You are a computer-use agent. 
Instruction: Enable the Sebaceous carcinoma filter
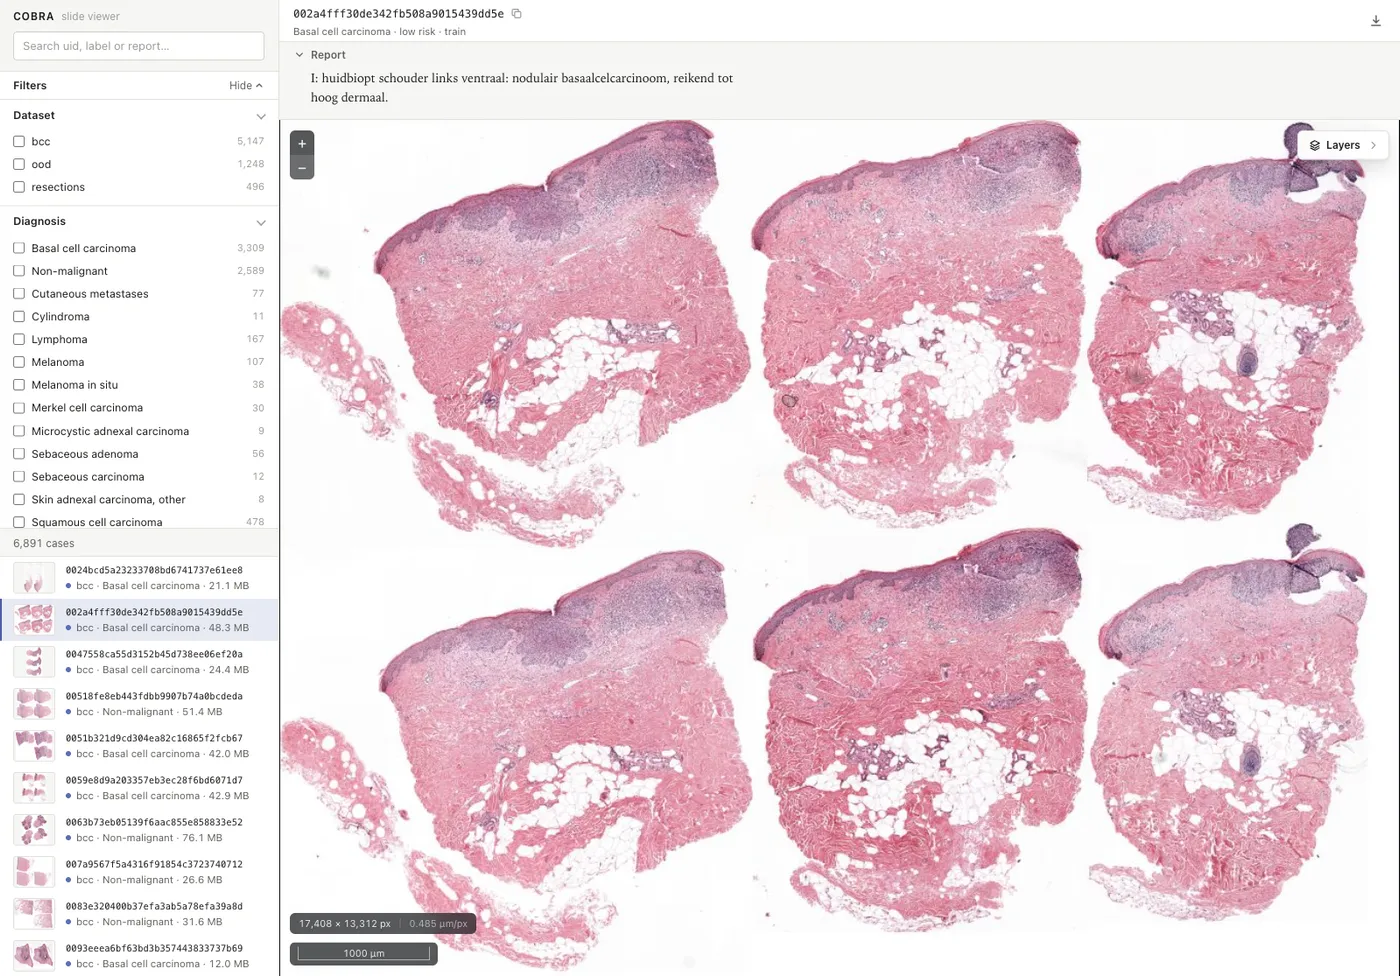pos(19,477)
